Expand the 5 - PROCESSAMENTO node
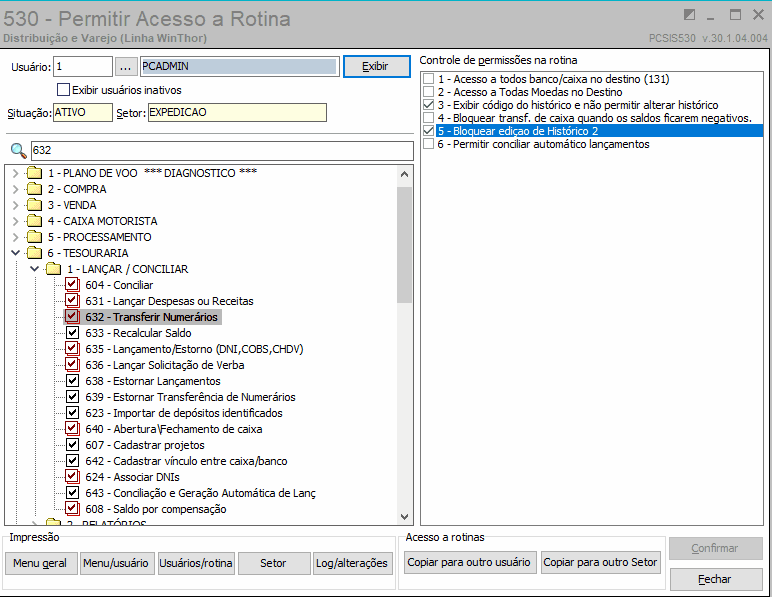This screenshot has width=772, height=597. point(15,237)
